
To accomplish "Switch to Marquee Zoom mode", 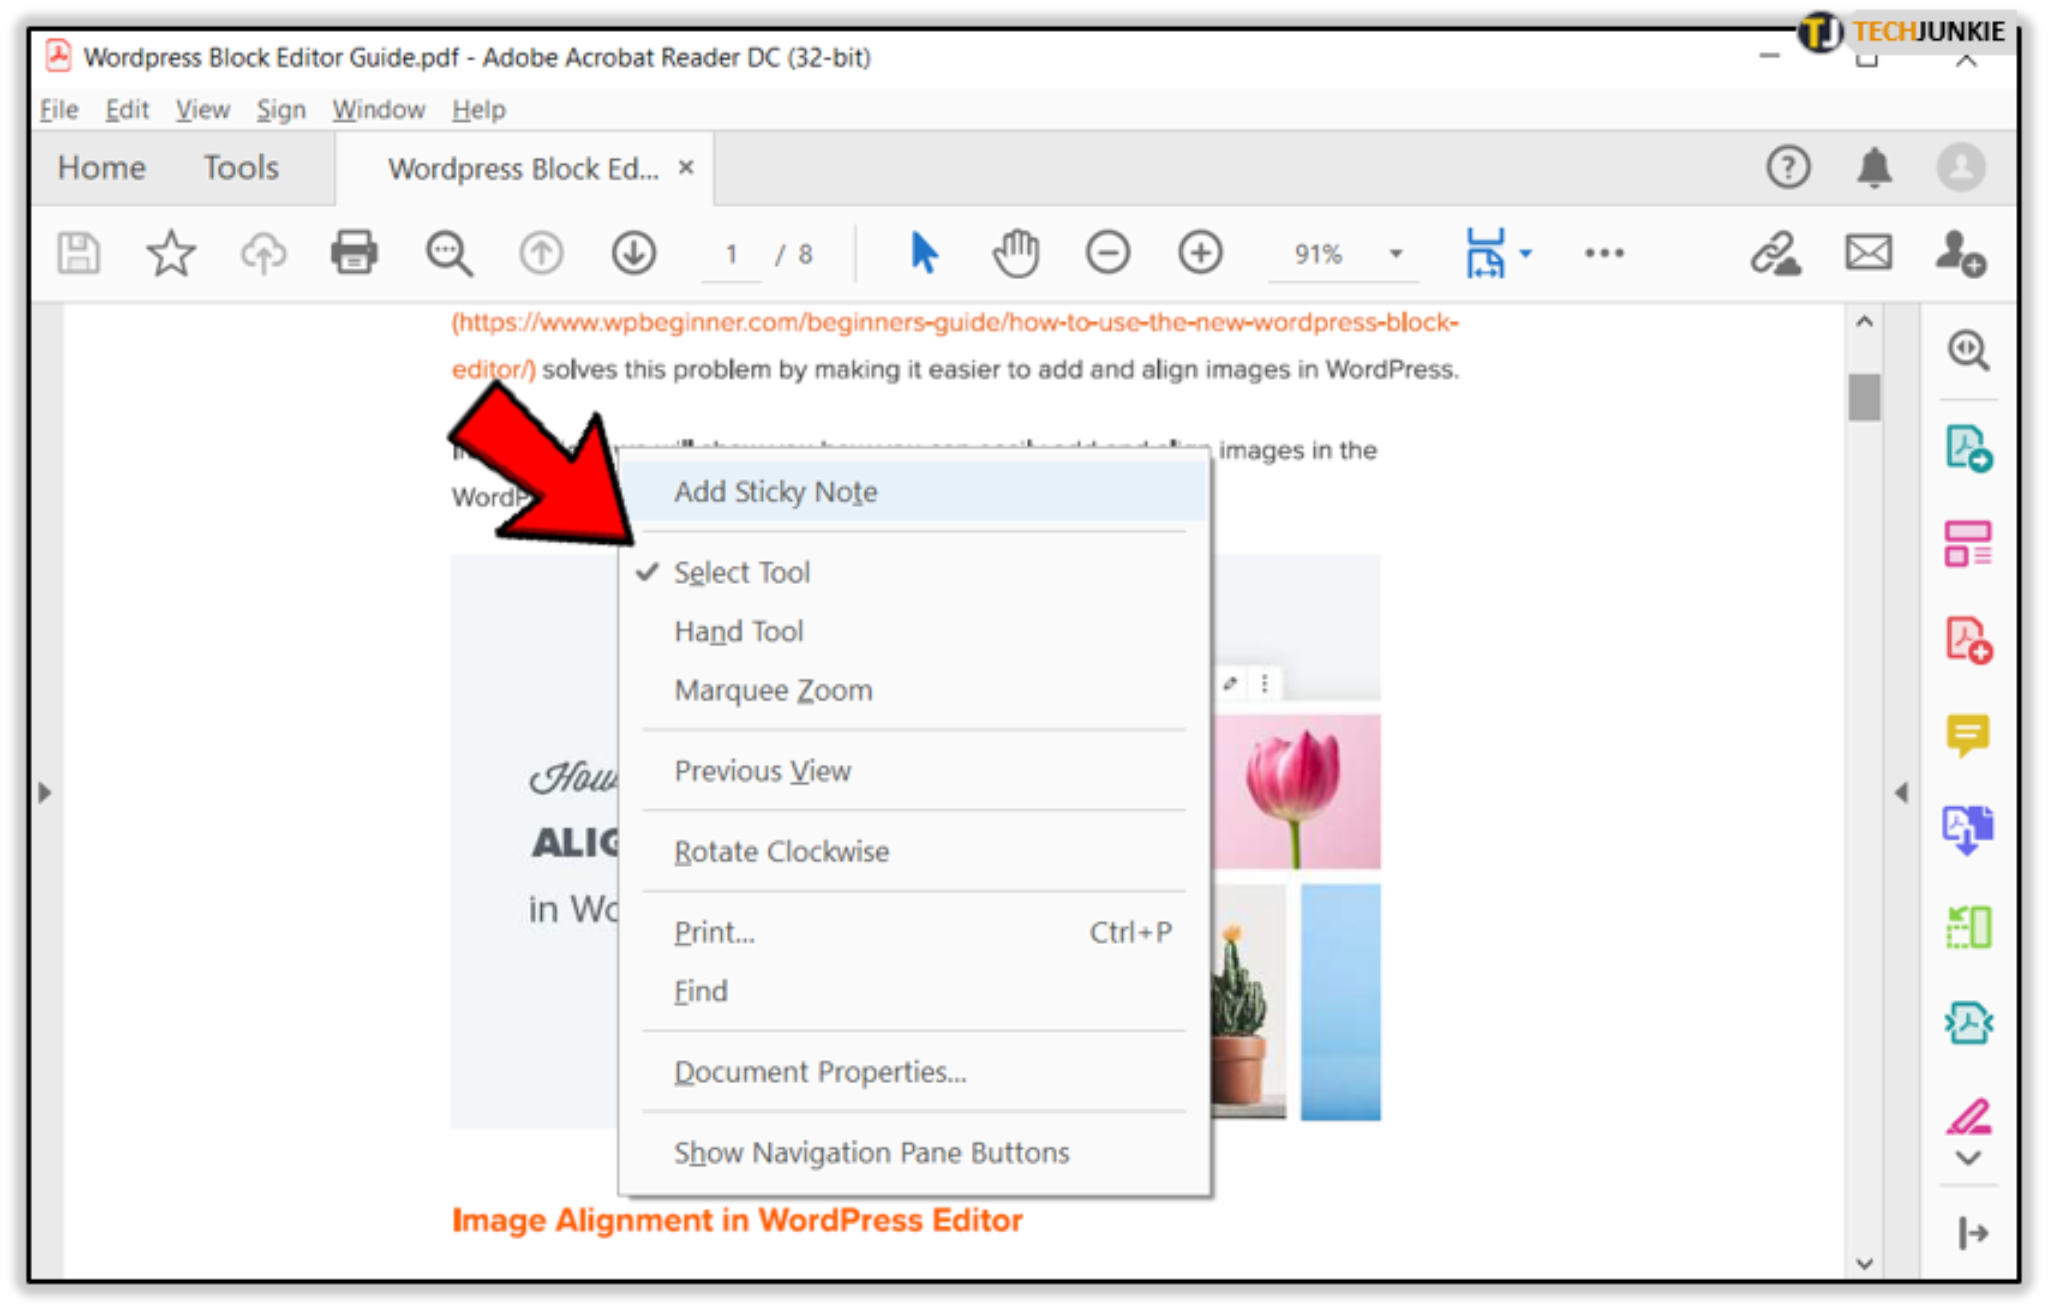I will pos(772,689).
